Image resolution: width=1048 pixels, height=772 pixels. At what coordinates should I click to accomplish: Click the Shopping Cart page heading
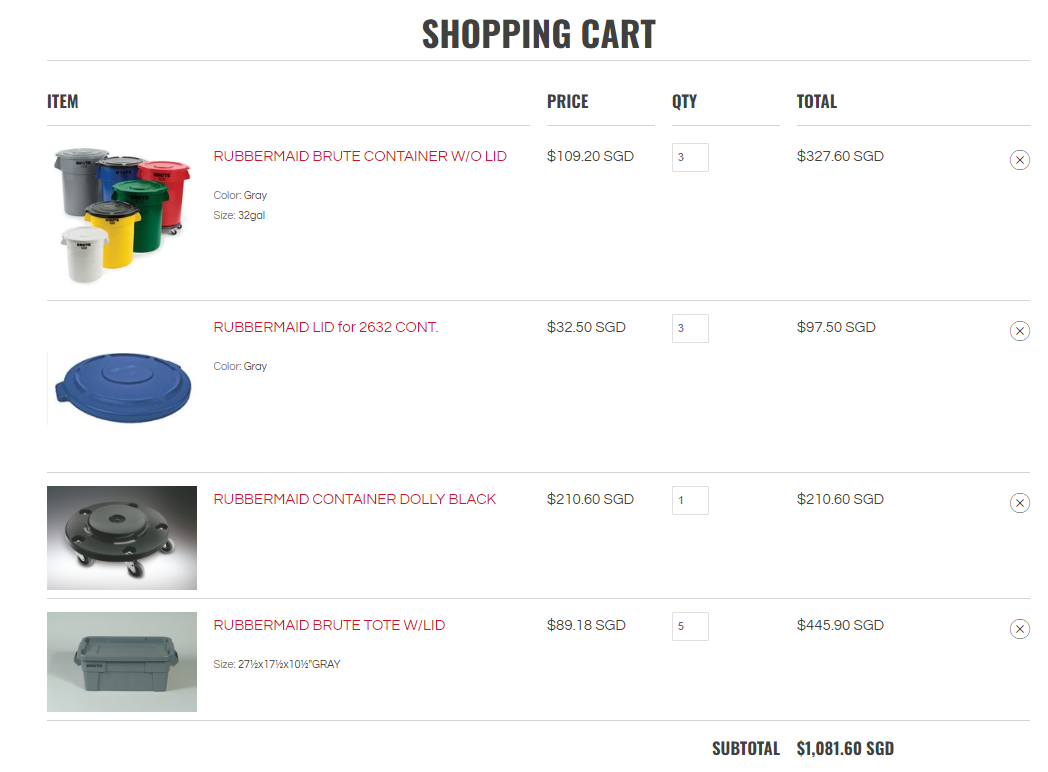coord(538,34)
